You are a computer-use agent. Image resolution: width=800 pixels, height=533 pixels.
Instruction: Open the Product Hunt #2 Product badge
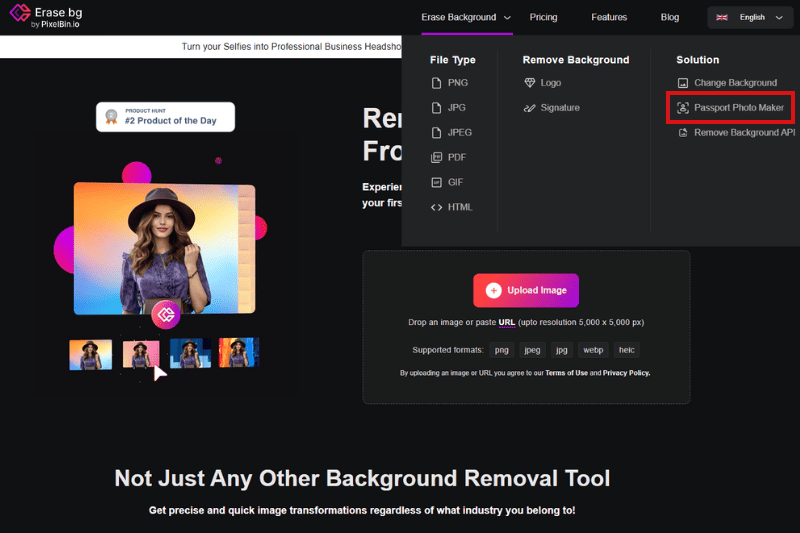click(x=165, y=117)
